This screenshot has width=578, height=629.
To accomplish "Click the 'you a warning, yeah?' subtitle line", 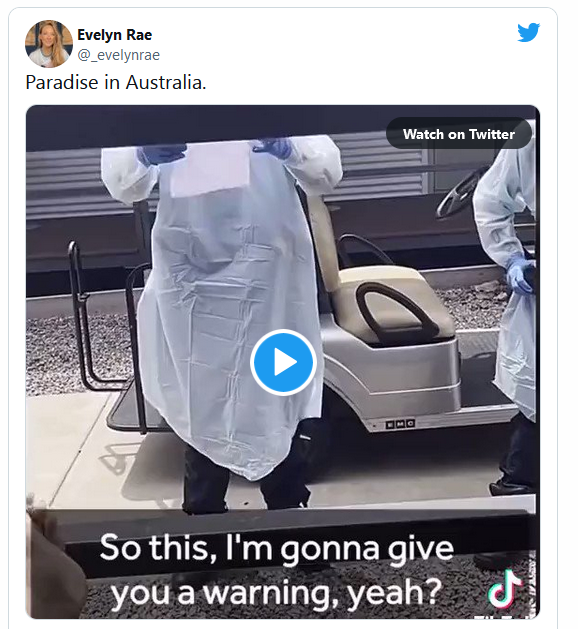I will [x=277, y=592].
